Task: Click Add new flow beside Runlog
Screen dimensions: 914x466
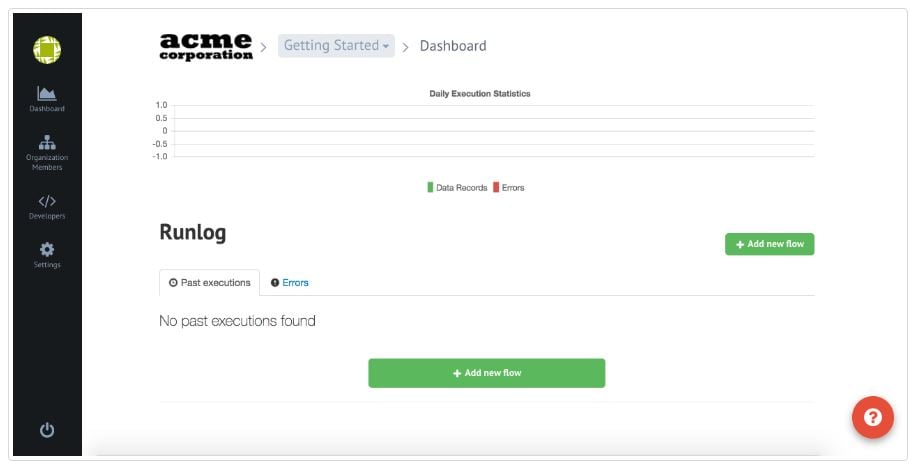Action: click(769, 244)
